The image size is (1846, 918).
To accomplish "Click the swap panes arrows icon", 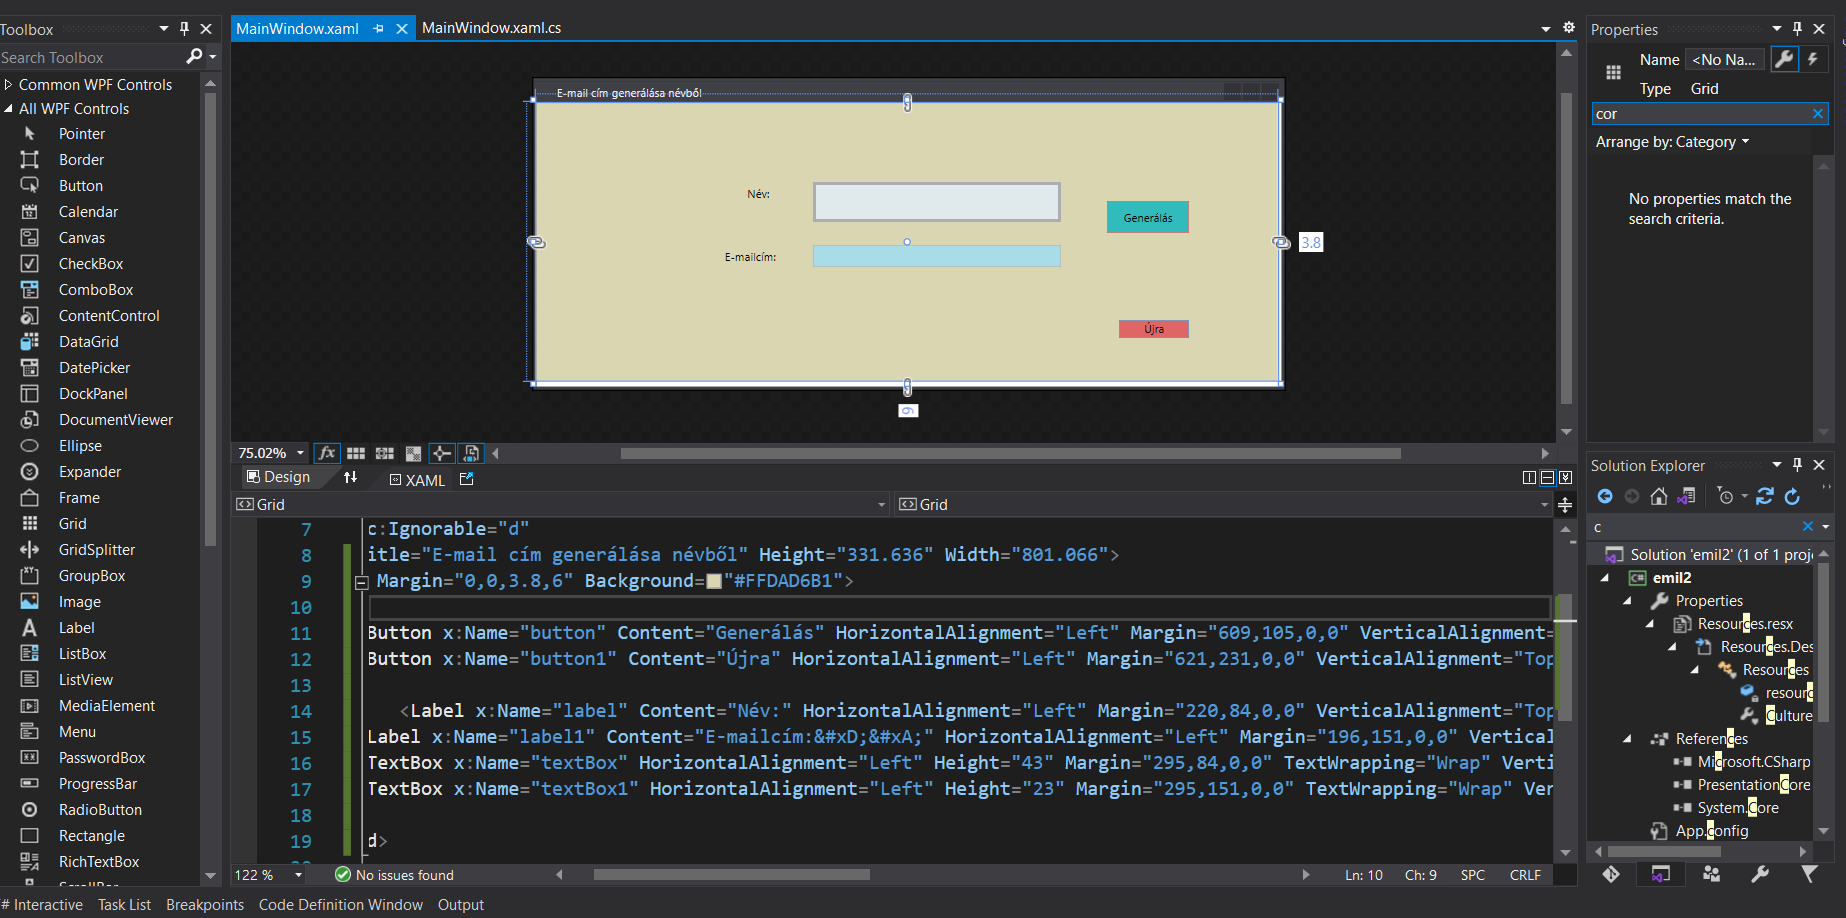I will [x=350, y=478].
